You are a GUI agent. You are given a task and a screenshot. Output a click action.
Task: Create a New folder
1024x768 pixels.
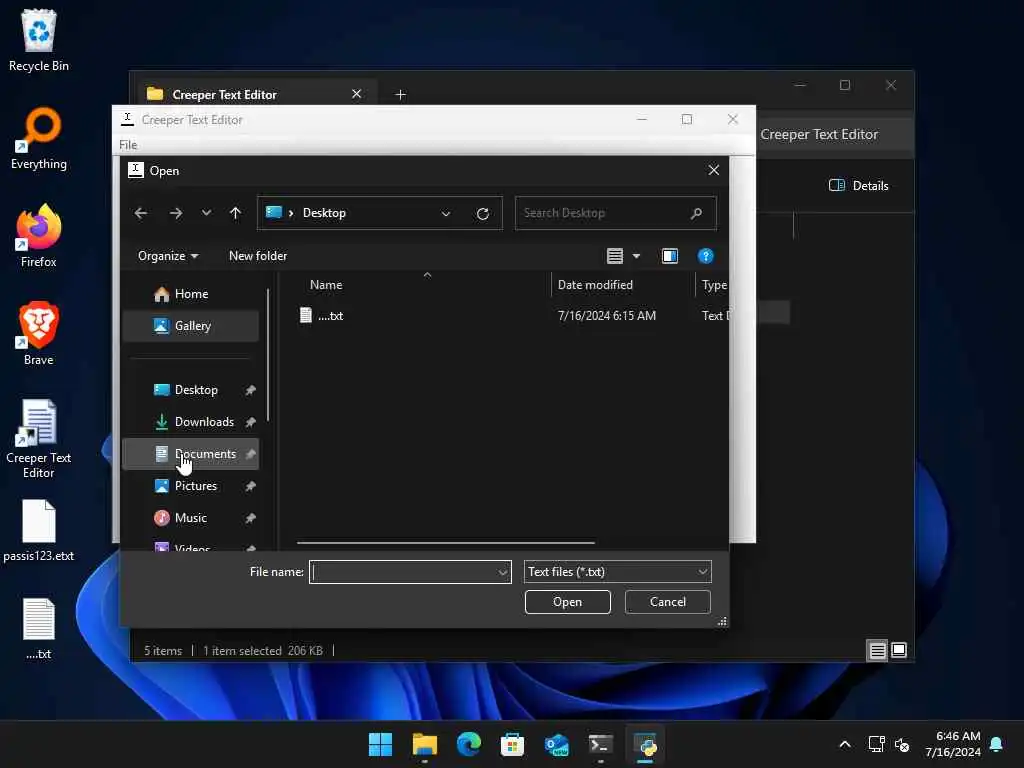[258, 256]
